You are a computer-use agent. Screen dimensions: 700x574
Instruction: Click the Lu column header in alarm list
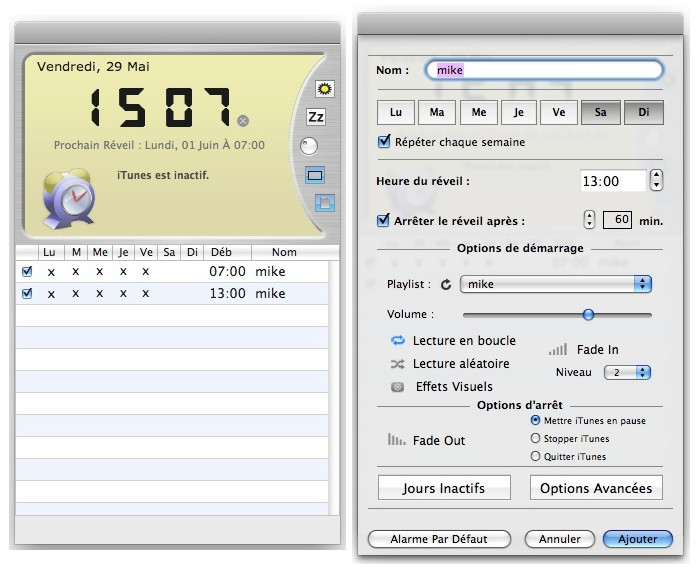51,252
